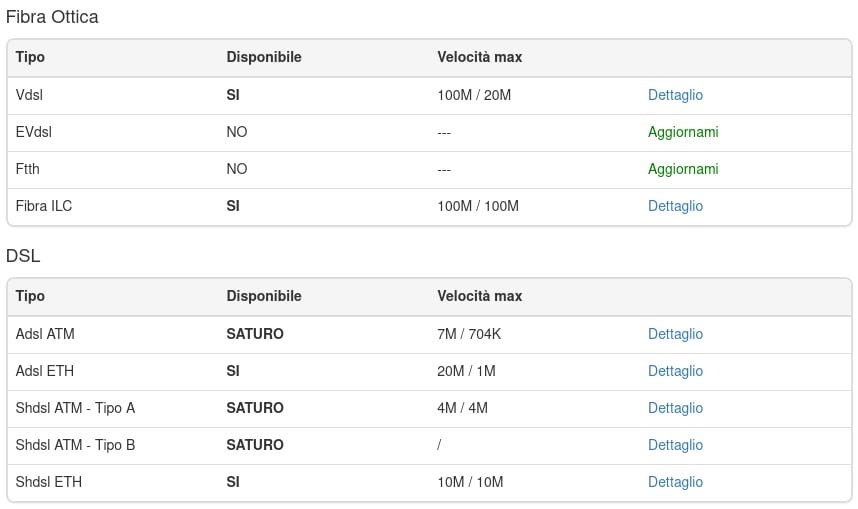
Task: Click Aggiornami link in EVdsl row
Action: (x=683, y=132)
